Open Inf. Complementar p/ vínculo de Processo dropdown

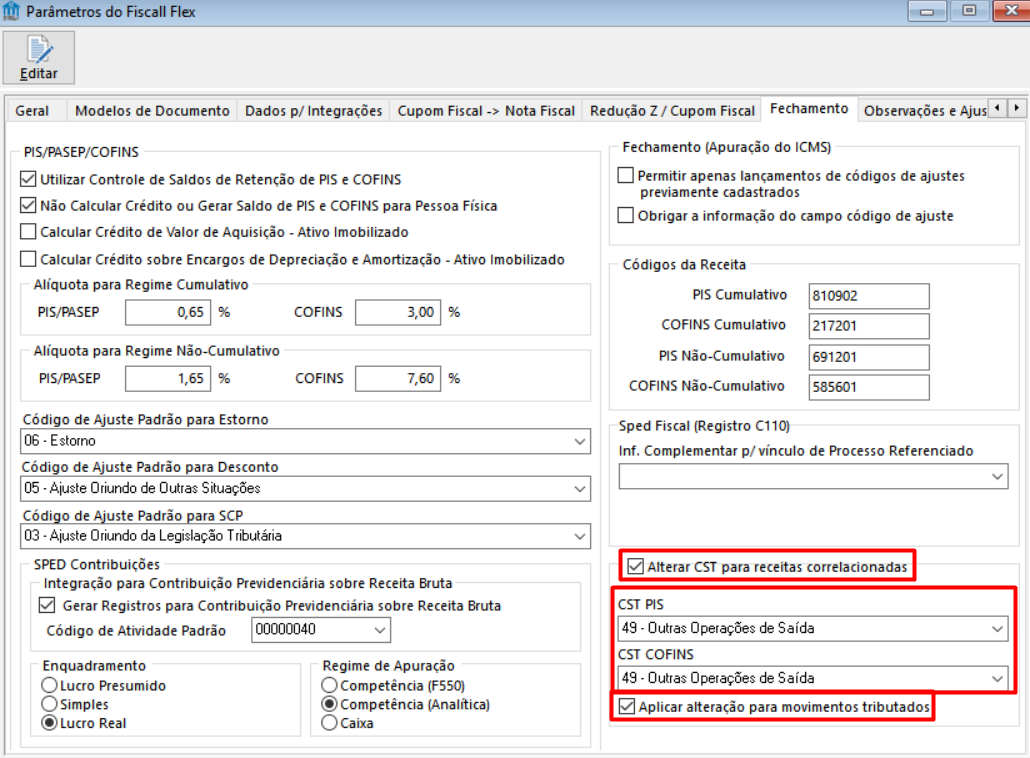coord(813,476)
